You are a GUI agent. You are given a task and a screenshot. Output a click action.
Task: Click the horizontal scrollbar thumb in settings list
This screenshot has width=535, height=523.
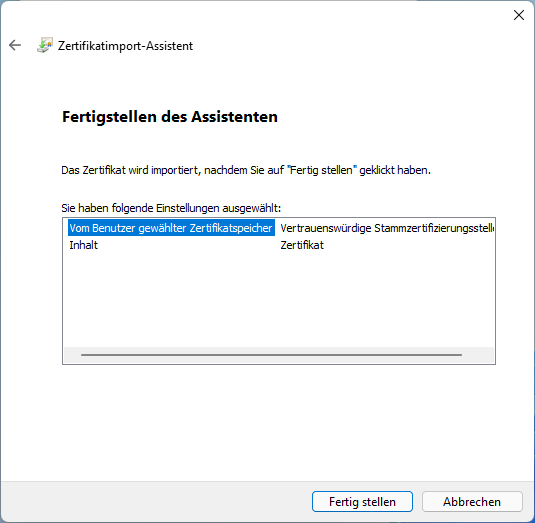click(271, 355)
